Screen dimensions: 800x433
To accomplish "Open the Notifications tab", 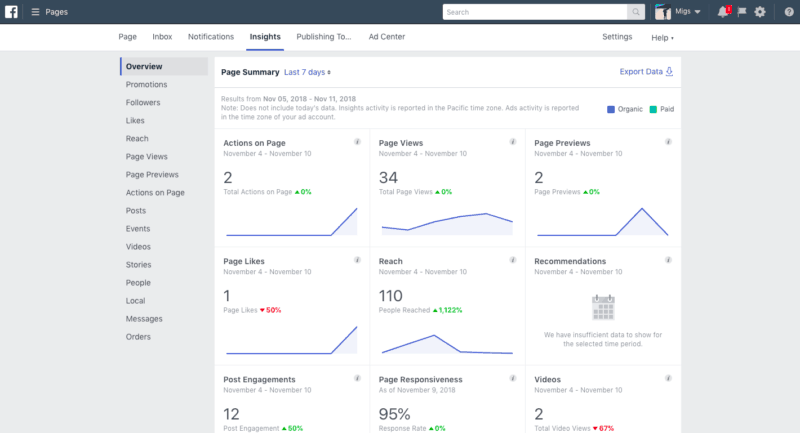I will [211, 37].
